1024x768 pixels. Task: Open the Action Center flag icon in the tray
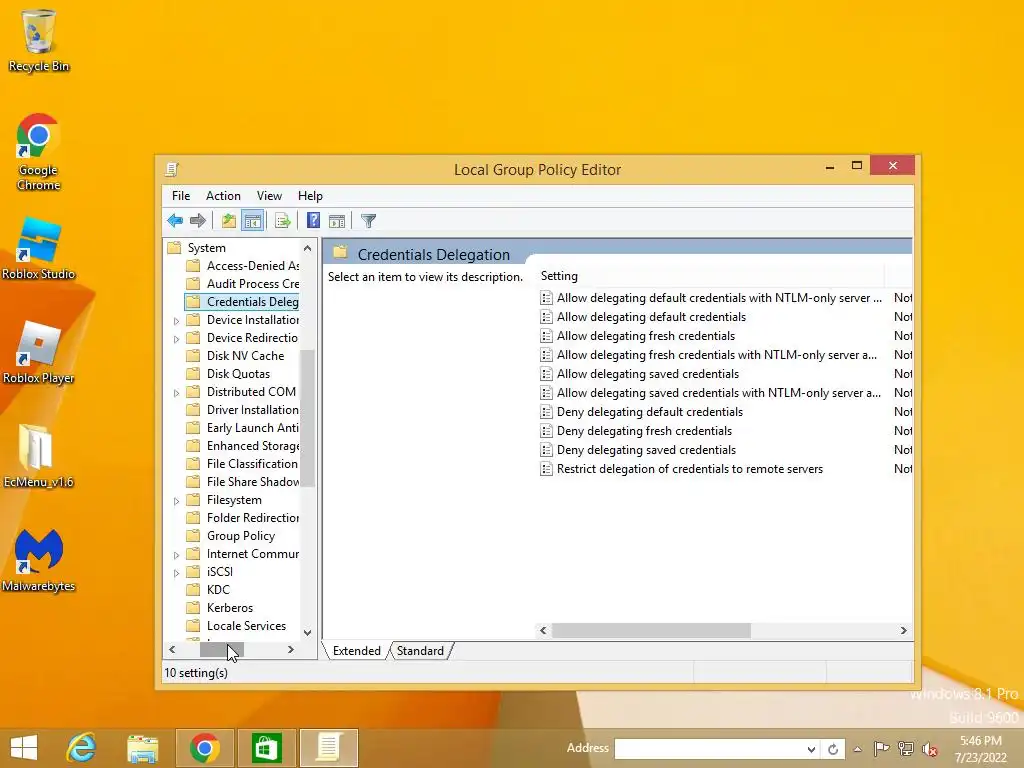coord(881,749)
